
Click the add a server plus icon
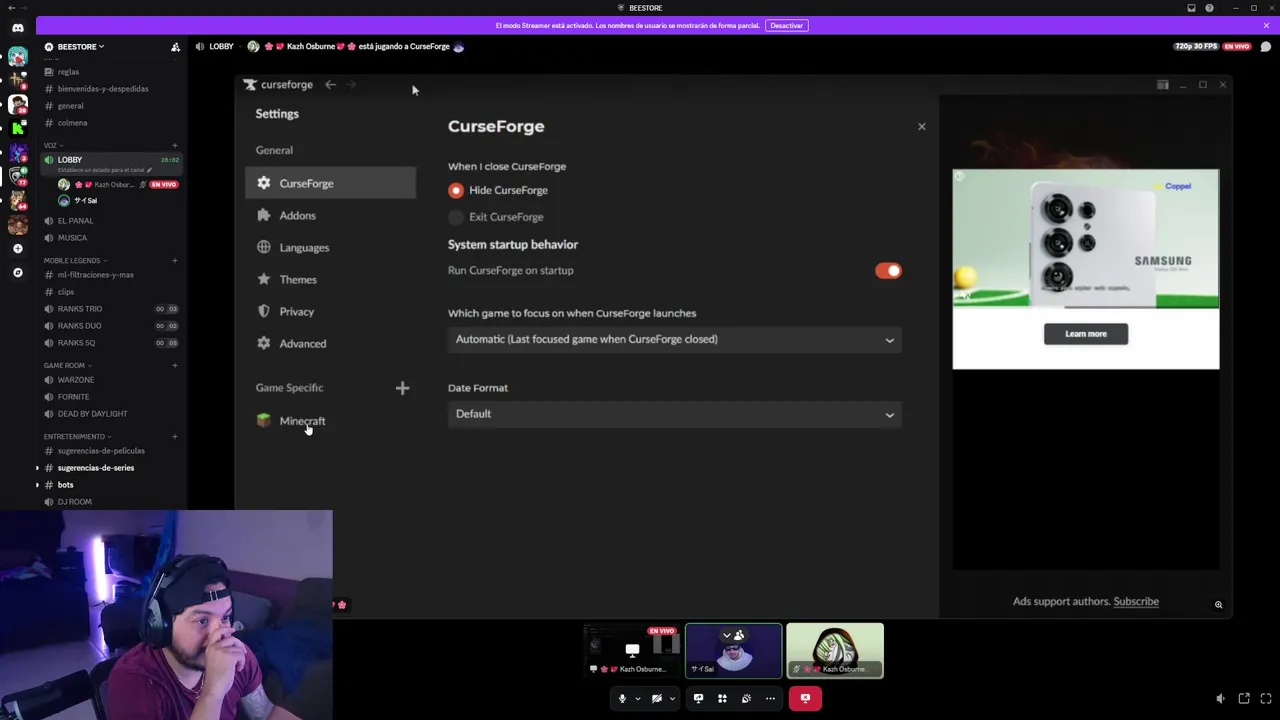pyautogui.click(x=17, y=248)
